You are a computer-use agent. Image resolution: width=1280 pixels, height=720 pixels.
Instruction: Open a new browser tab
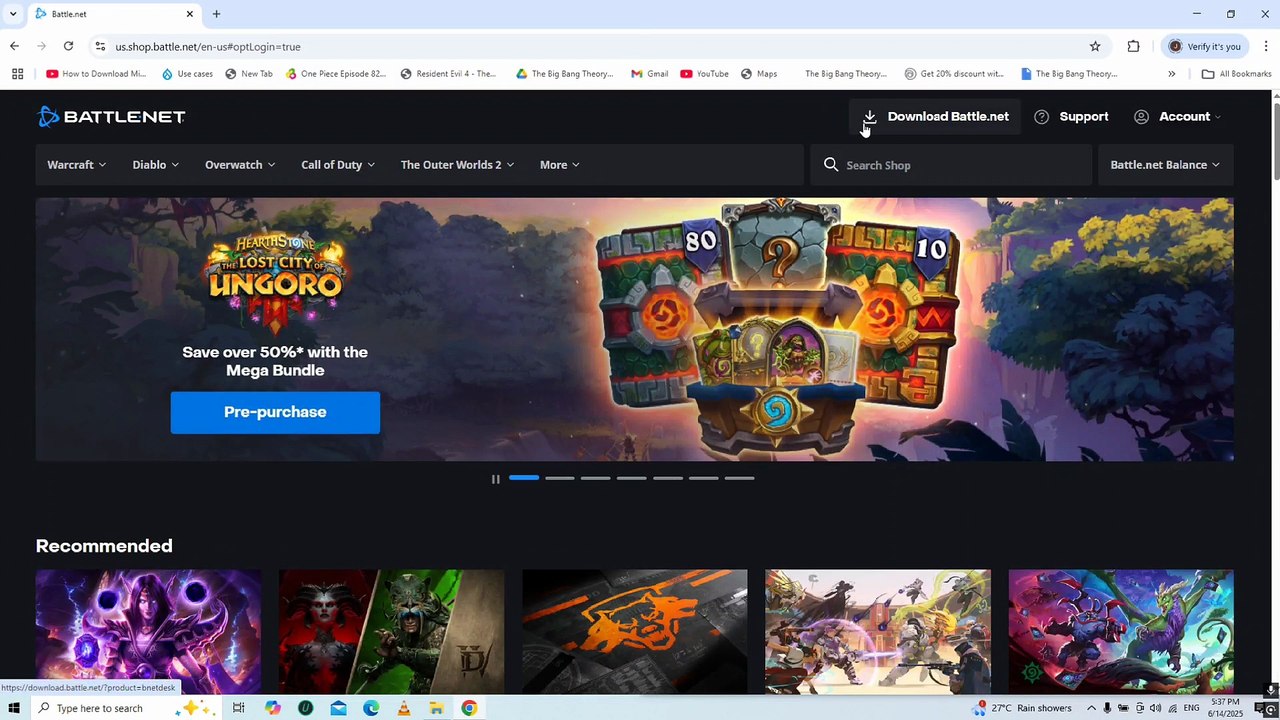point(216,14)
